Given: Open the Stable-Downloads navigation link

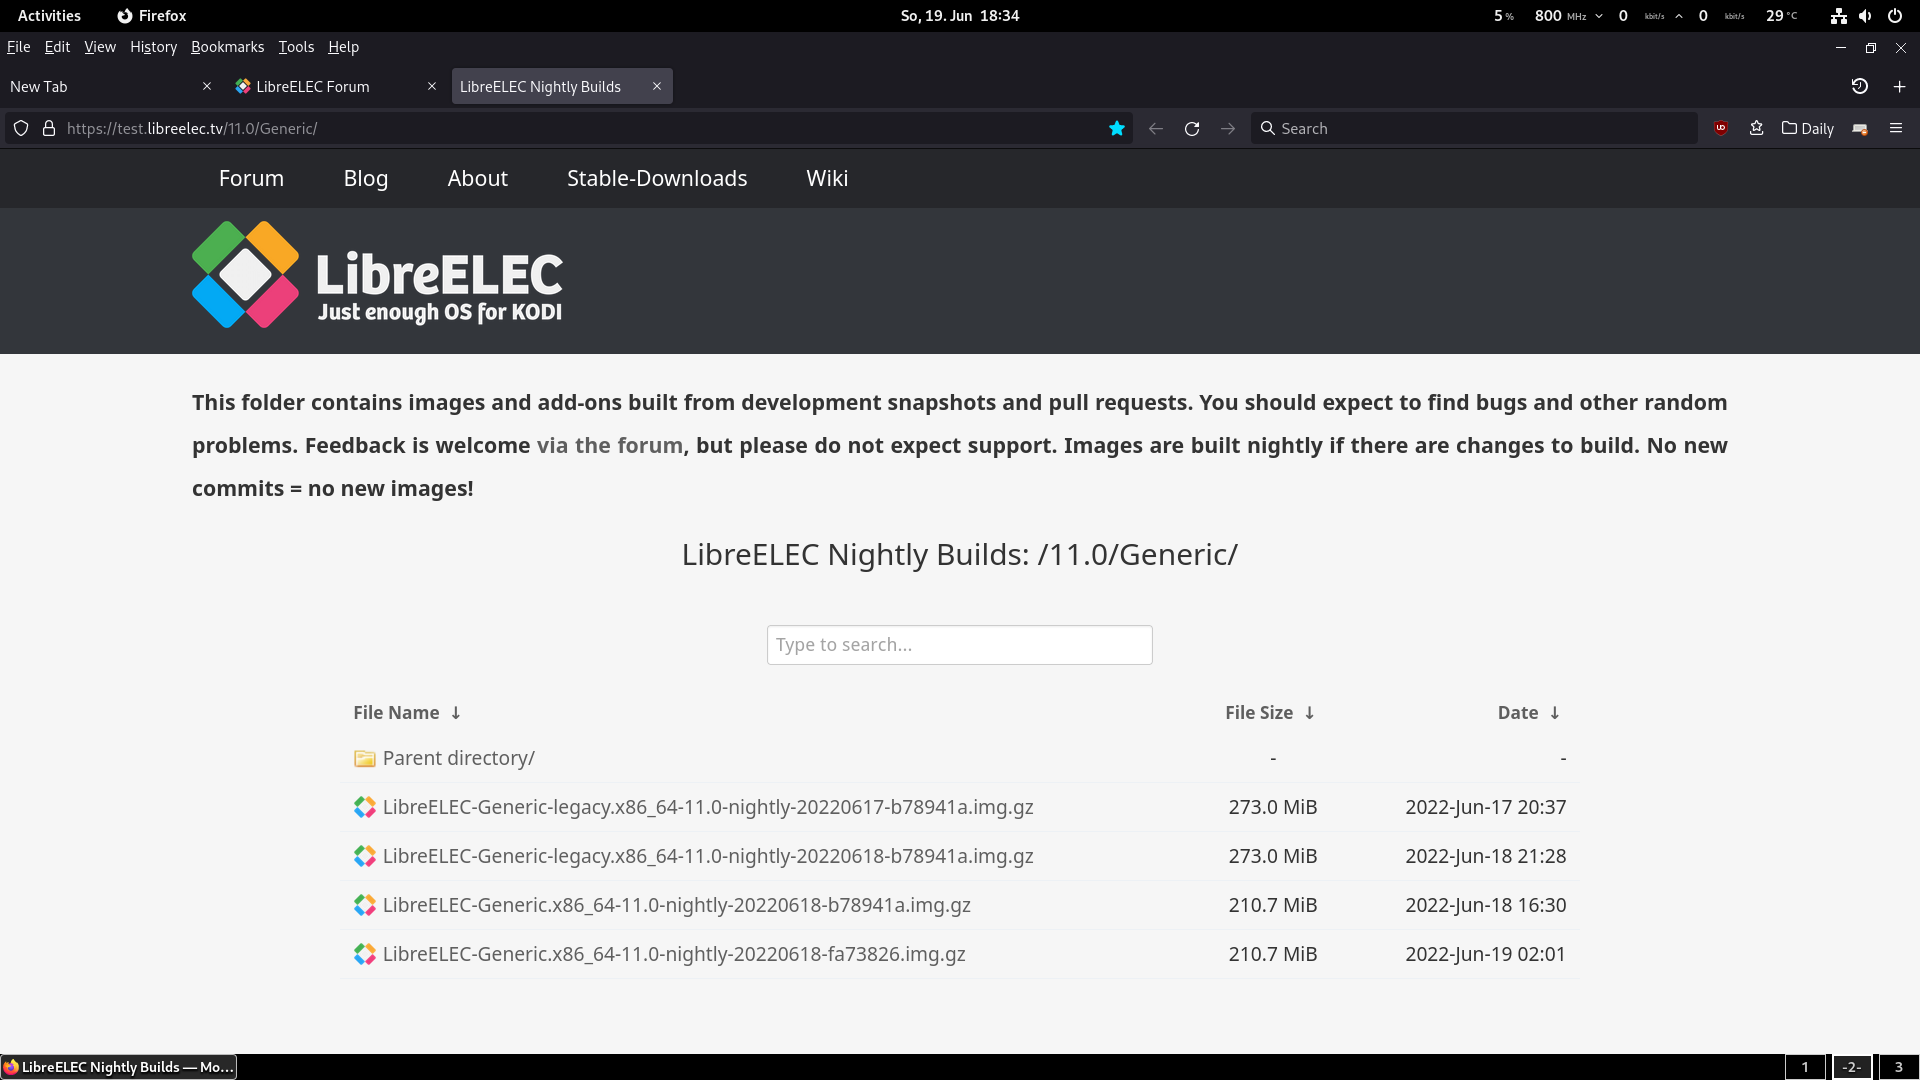Looking at the screenshot, I should coord(657,178).
